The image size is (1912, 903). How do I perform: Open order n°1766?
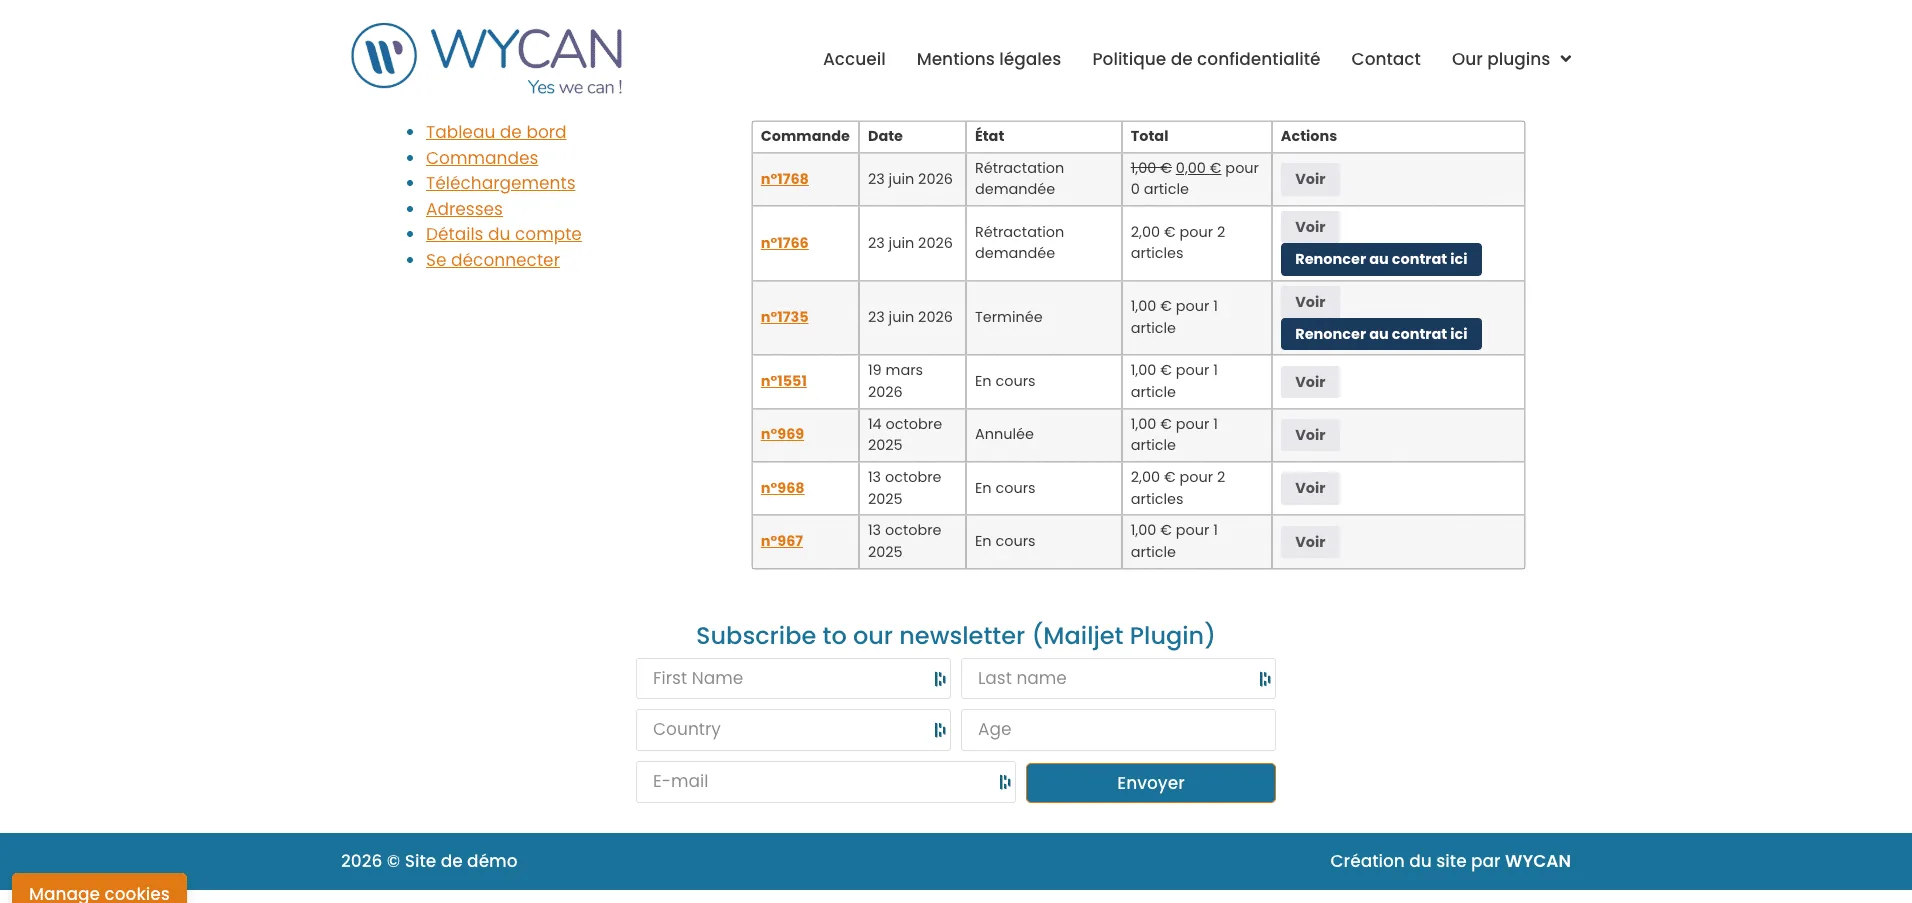(x=784, y=243)
